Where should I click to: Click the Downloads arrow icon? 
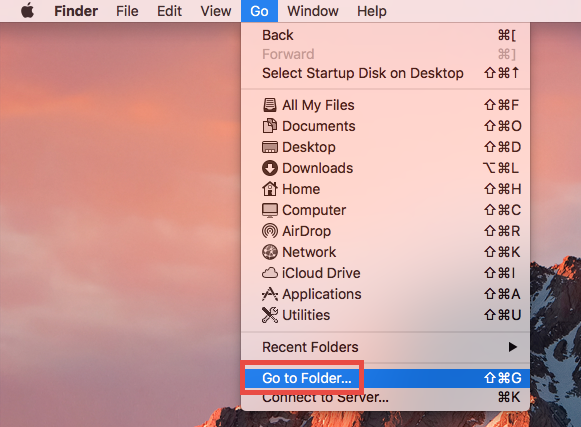point(270,168)
